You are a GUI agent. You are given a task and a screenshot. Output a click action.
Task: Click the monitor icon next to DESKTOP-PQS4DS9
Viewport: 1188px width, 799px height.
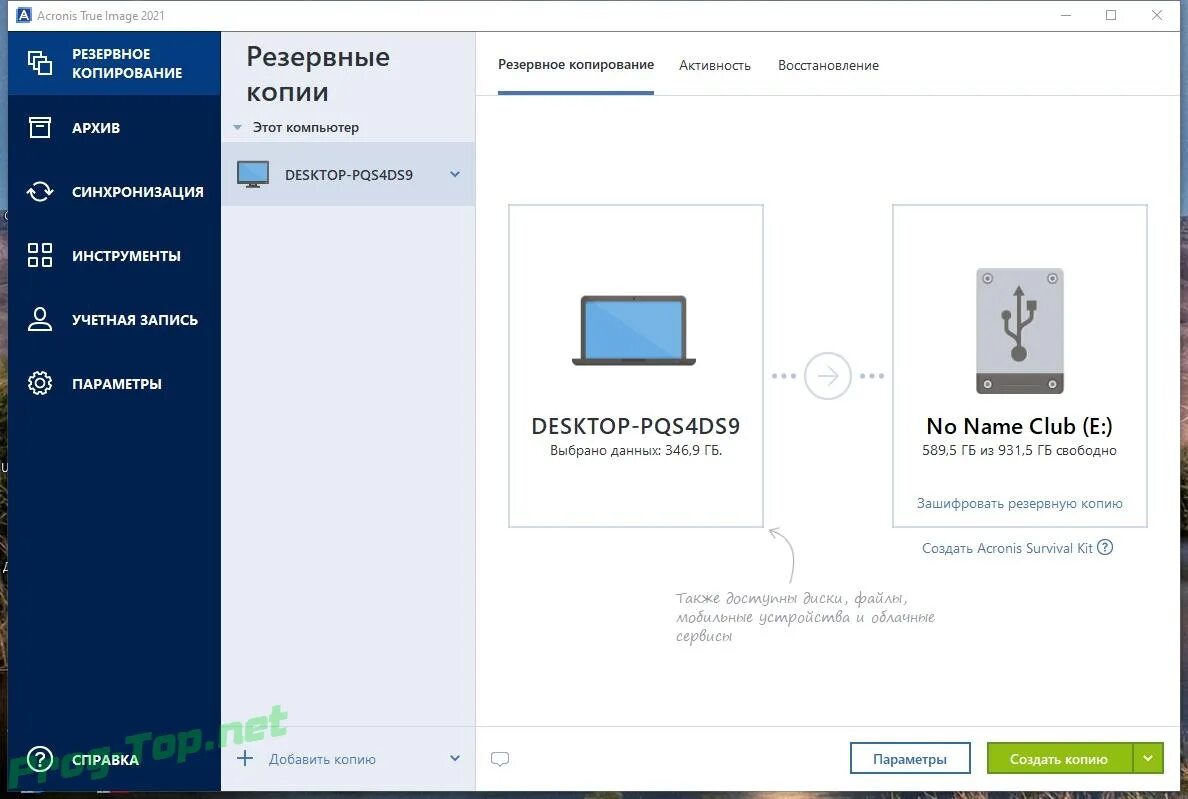pos(253,174)
